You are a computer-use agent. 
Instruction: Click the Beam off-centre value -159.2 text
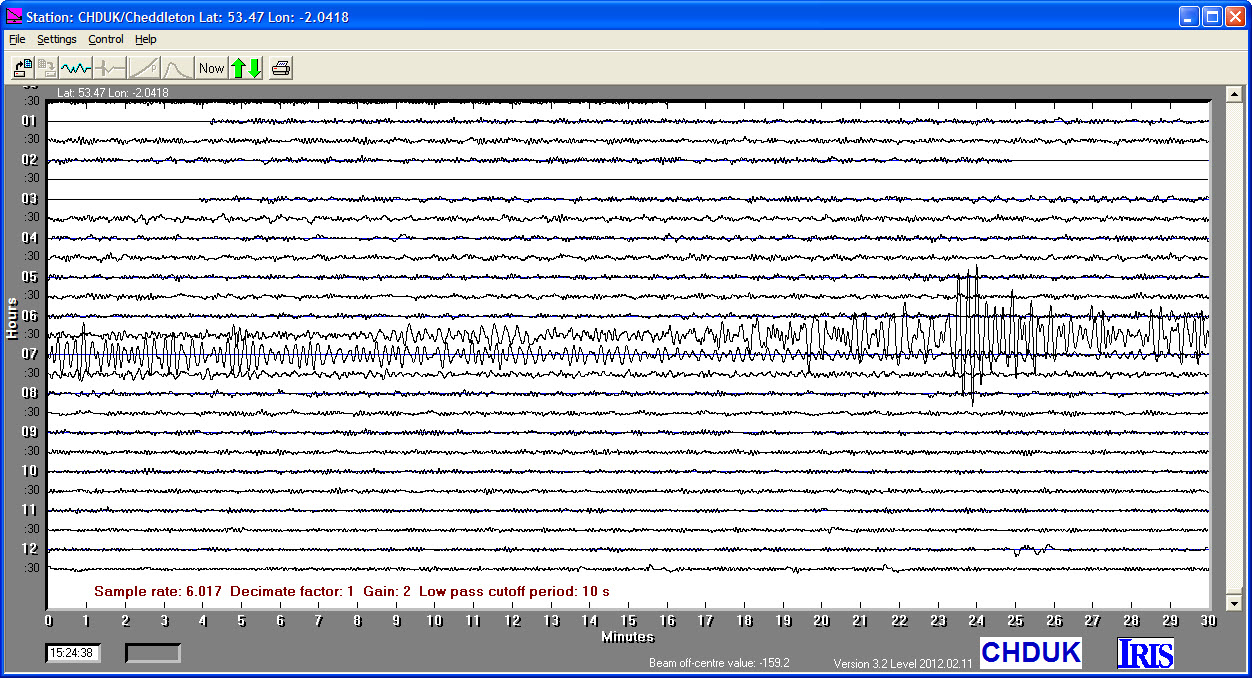coord(719,663)
